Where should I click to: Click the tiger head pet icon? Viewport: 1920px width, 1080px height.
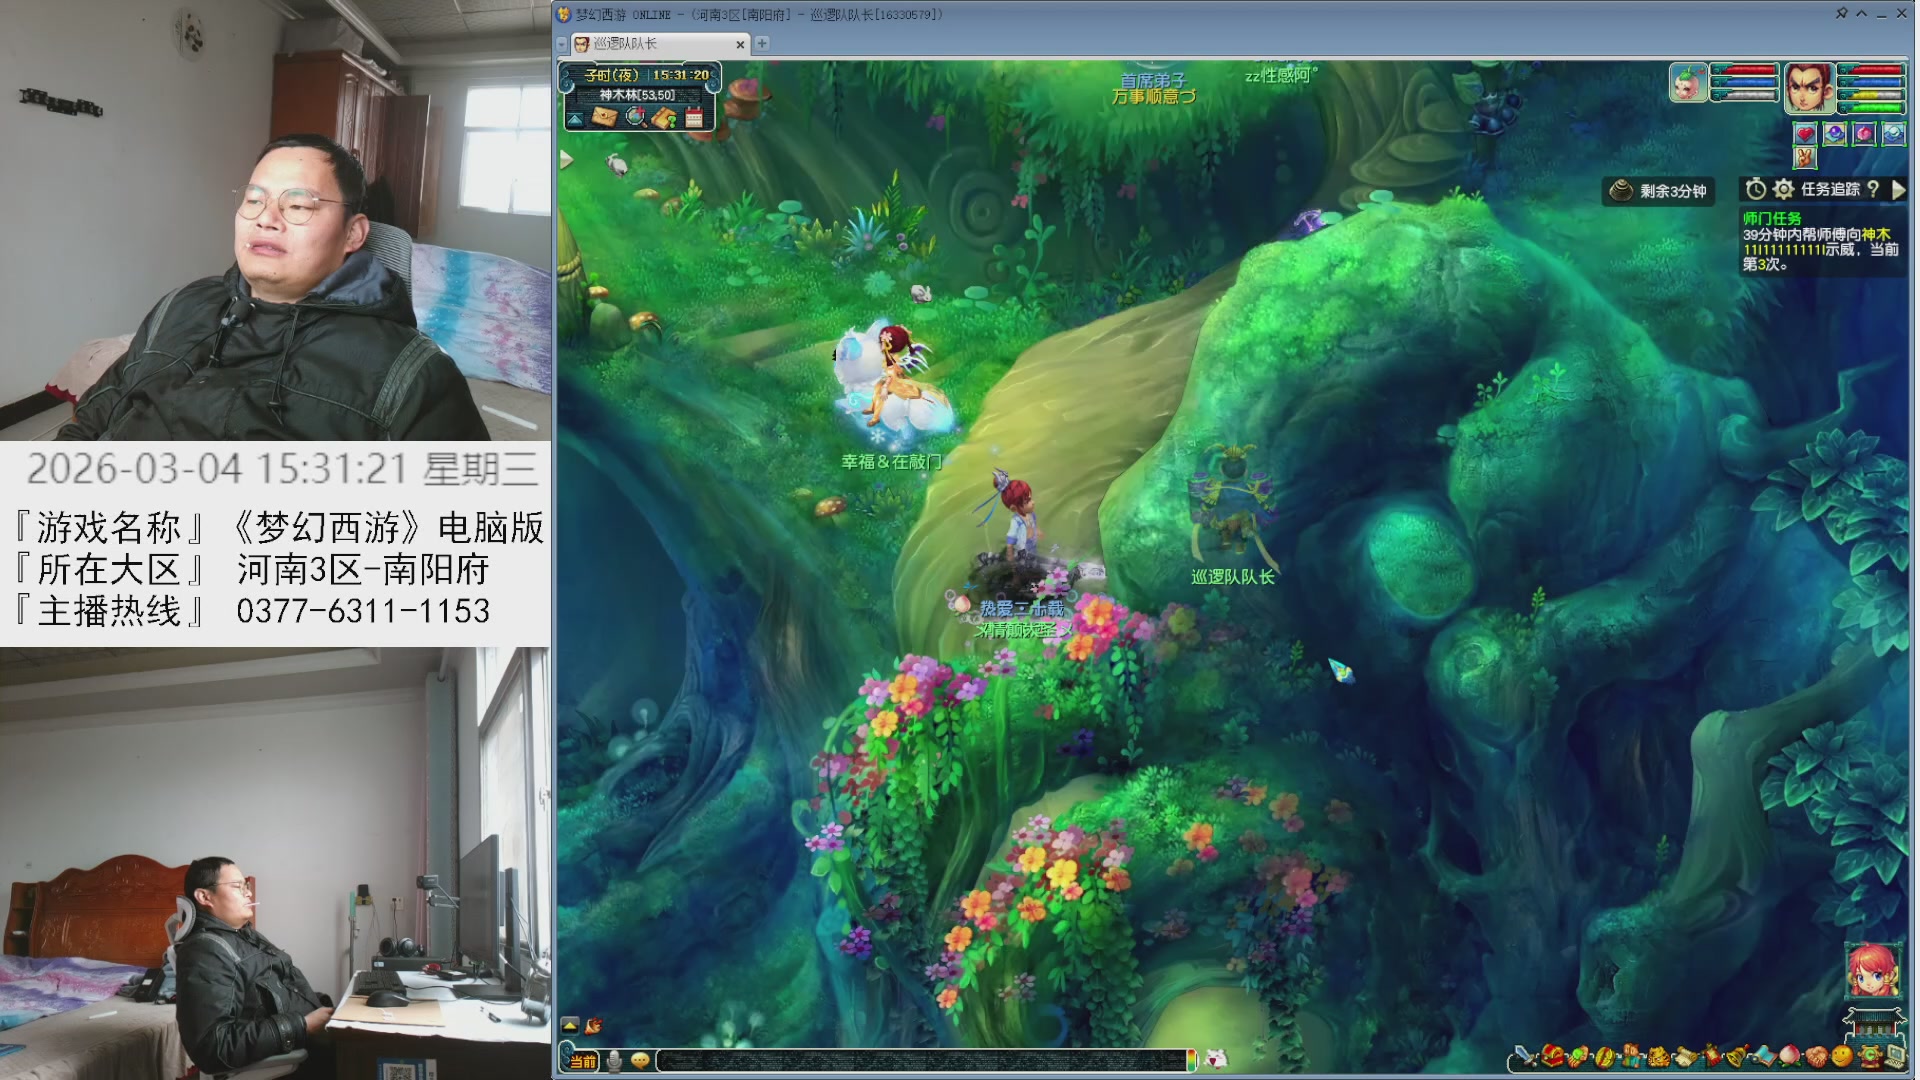coord(1659,1057)
